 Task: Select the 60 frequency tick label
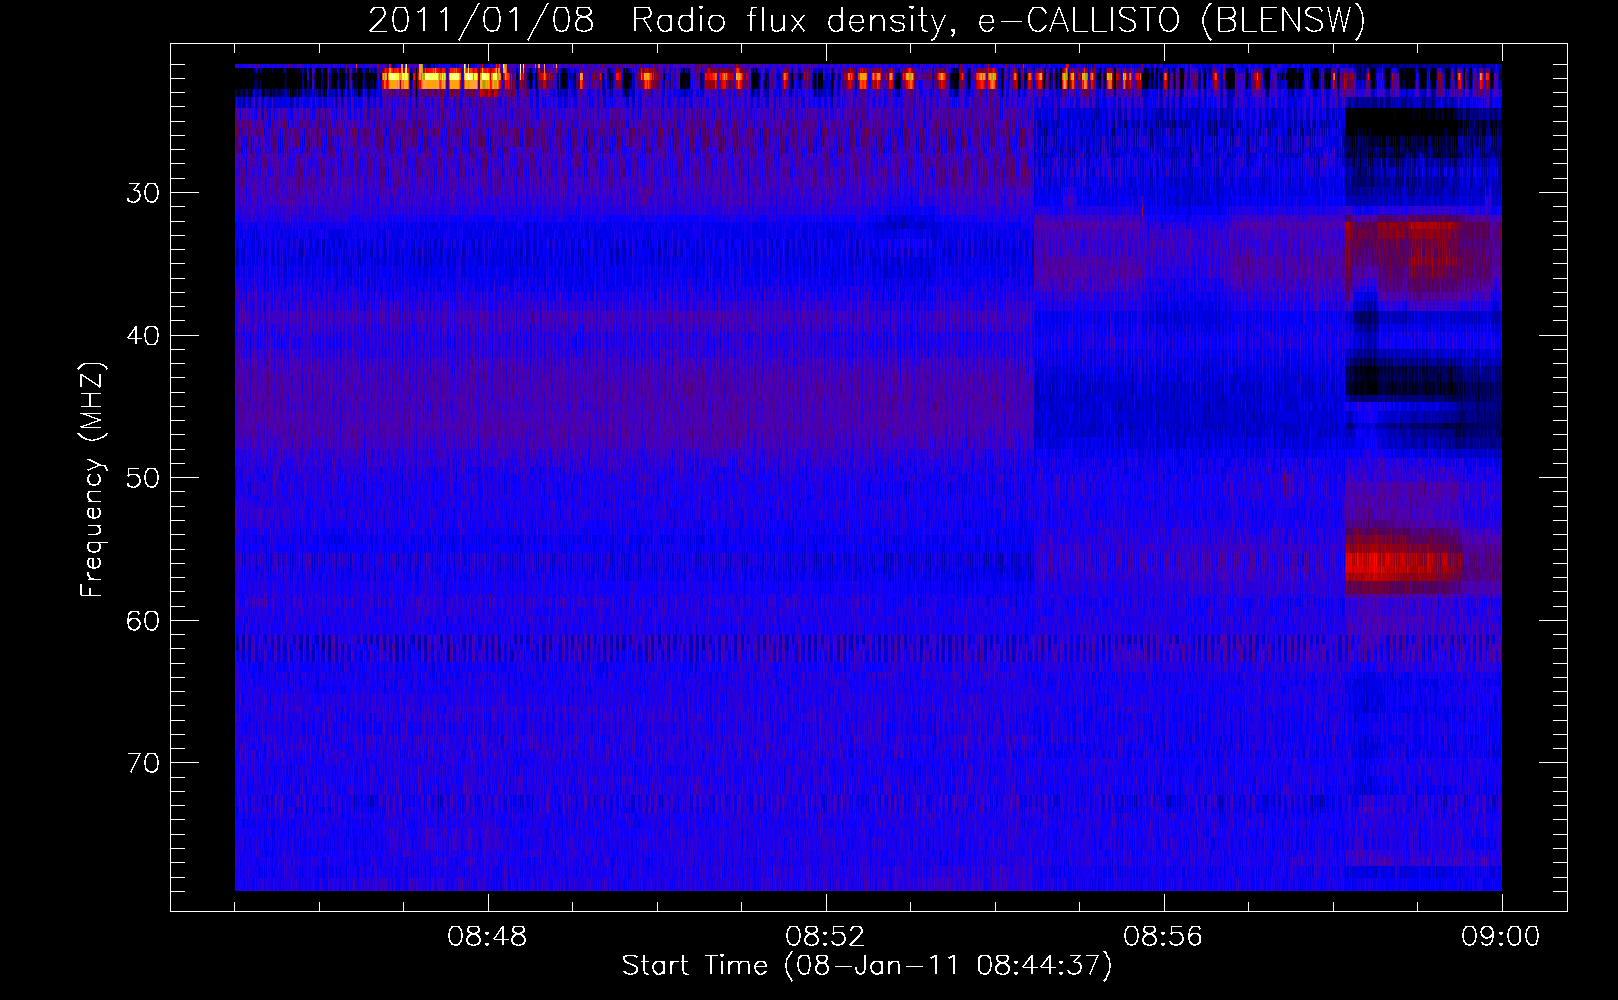coord(143,621)
